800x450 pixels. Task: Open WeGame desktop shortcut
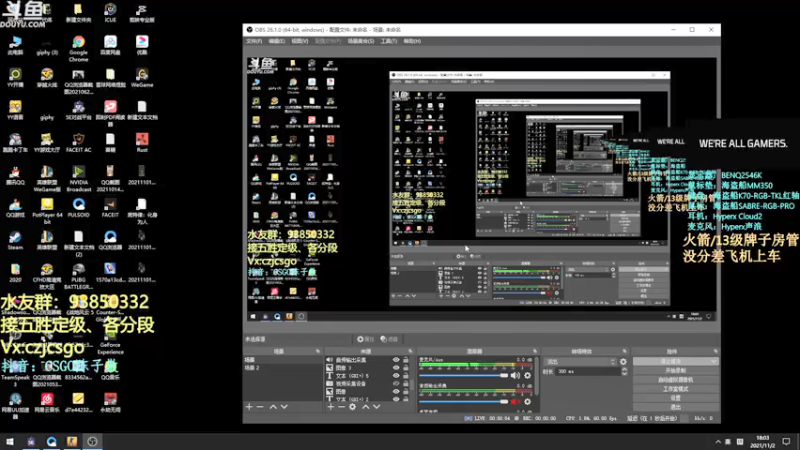[142, 78]
